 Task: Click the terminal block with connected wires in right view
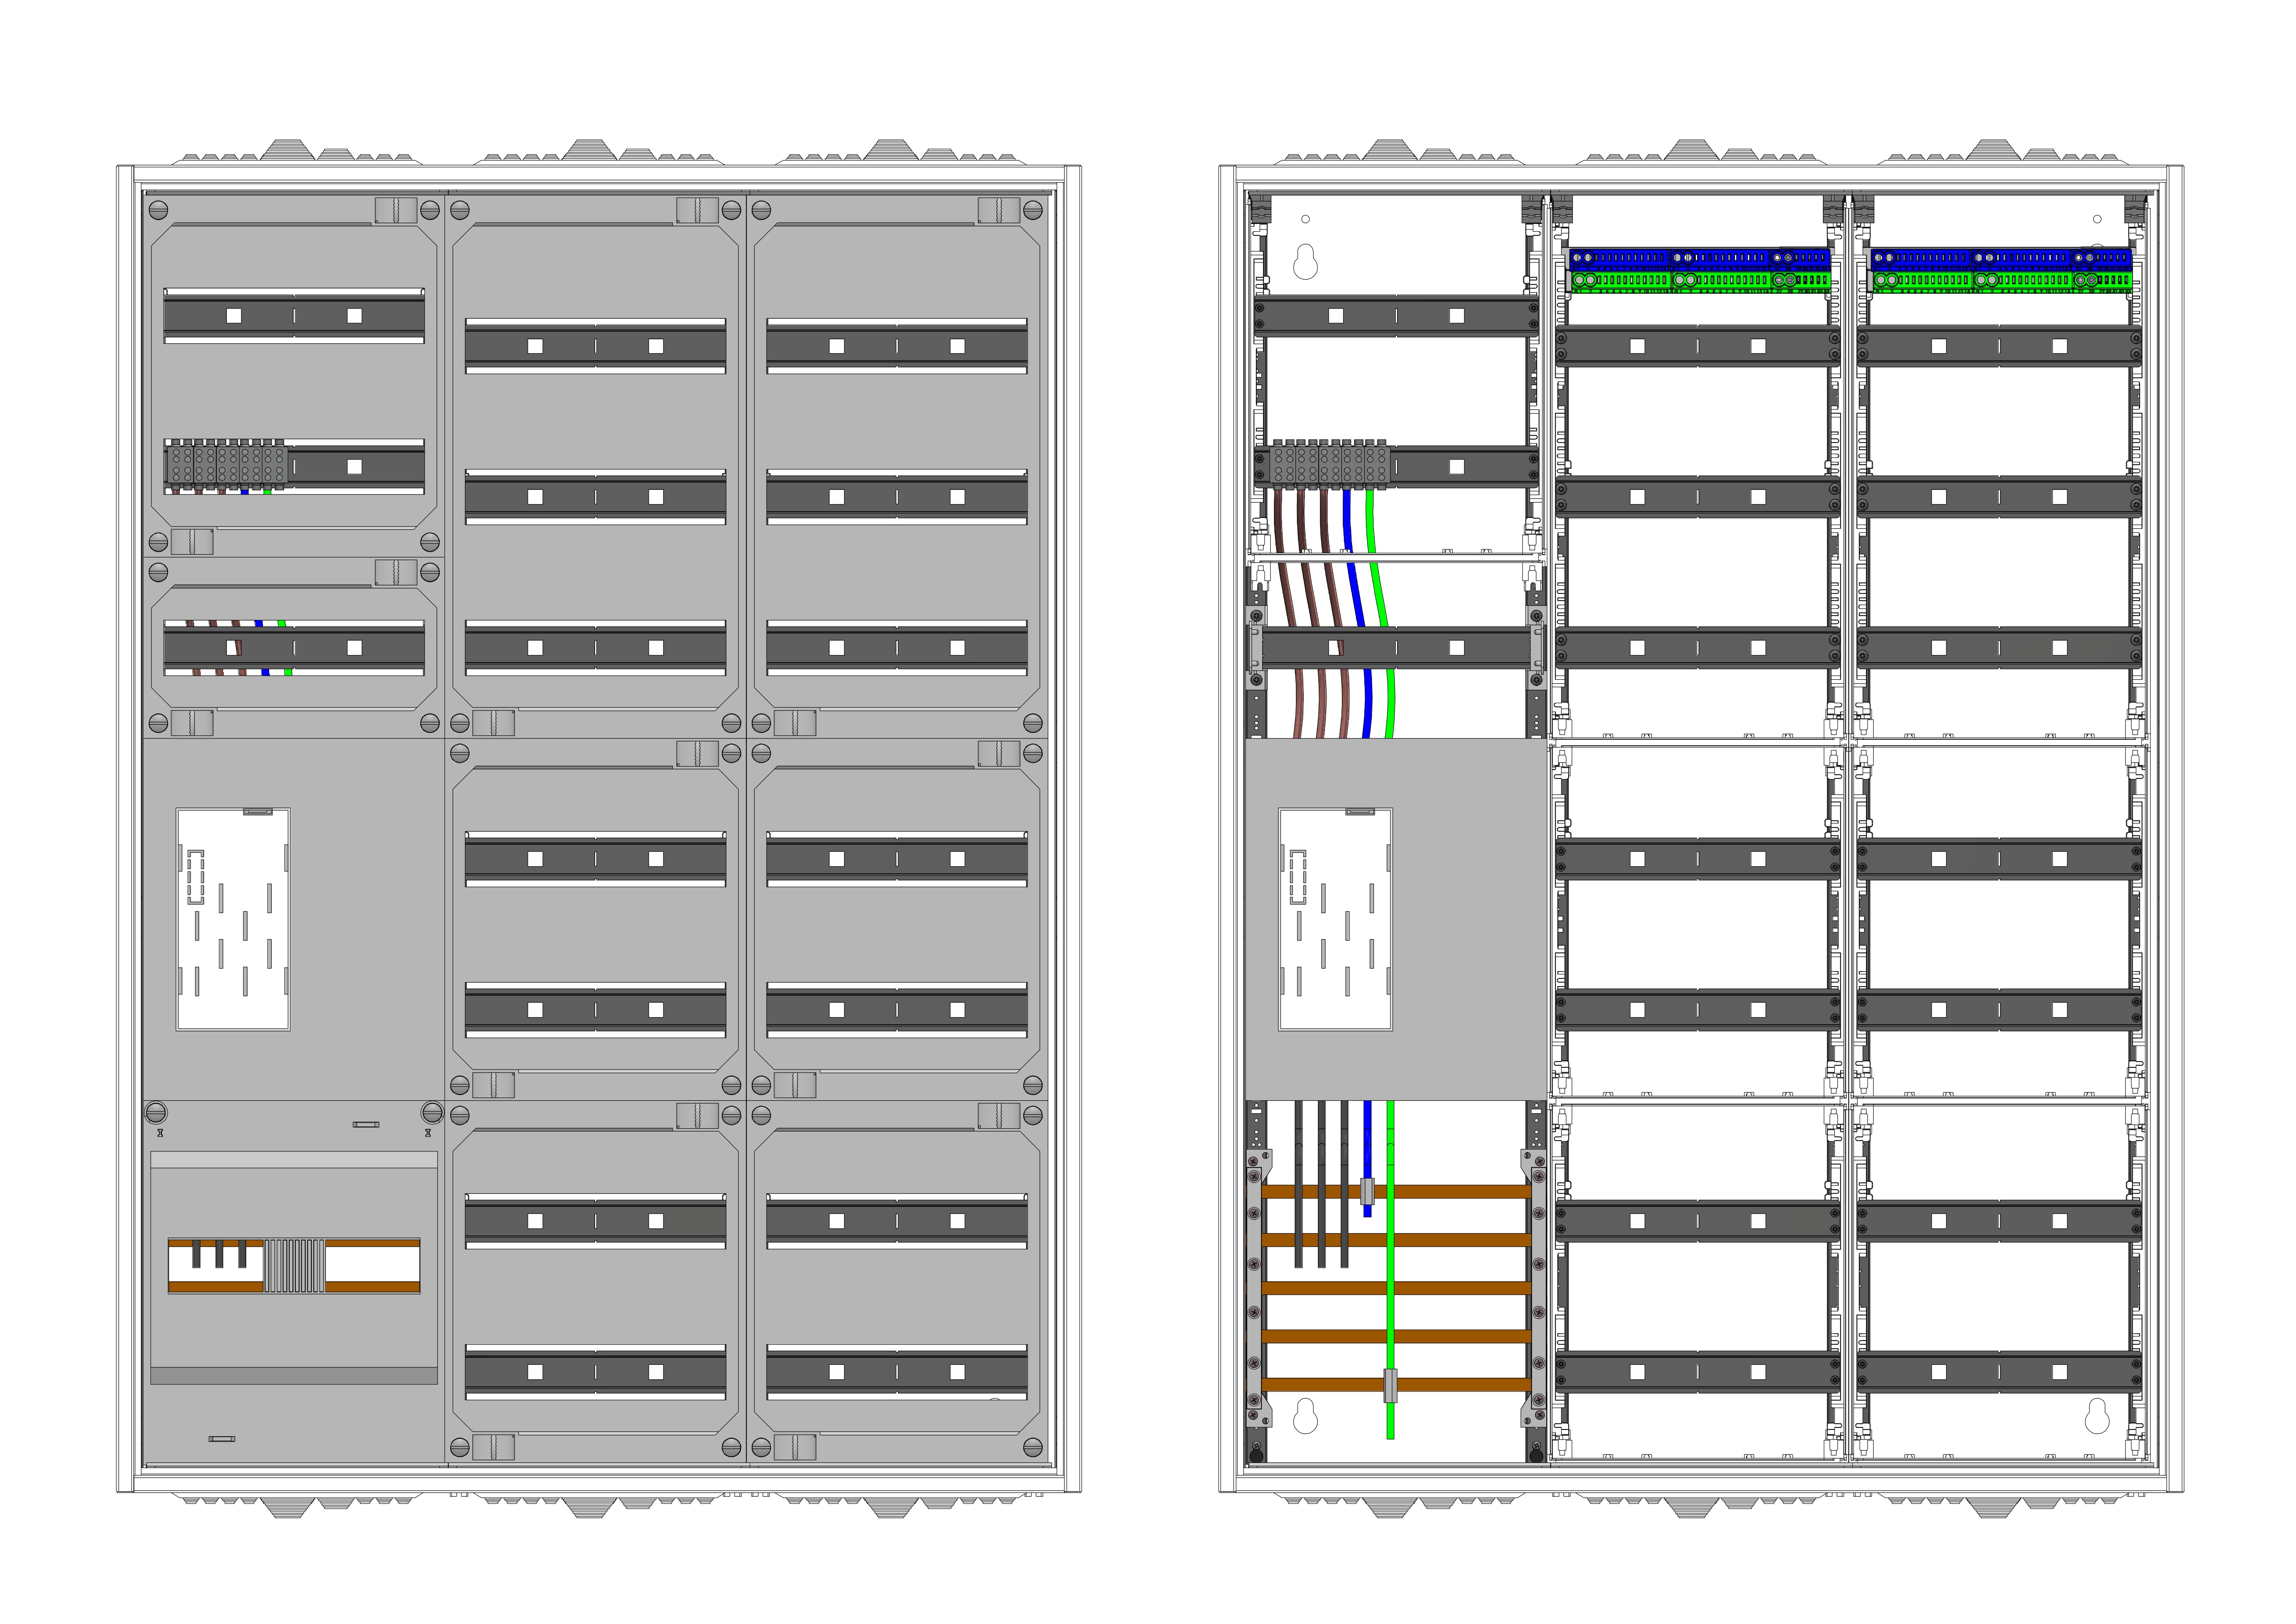(x=1330, y=465)
